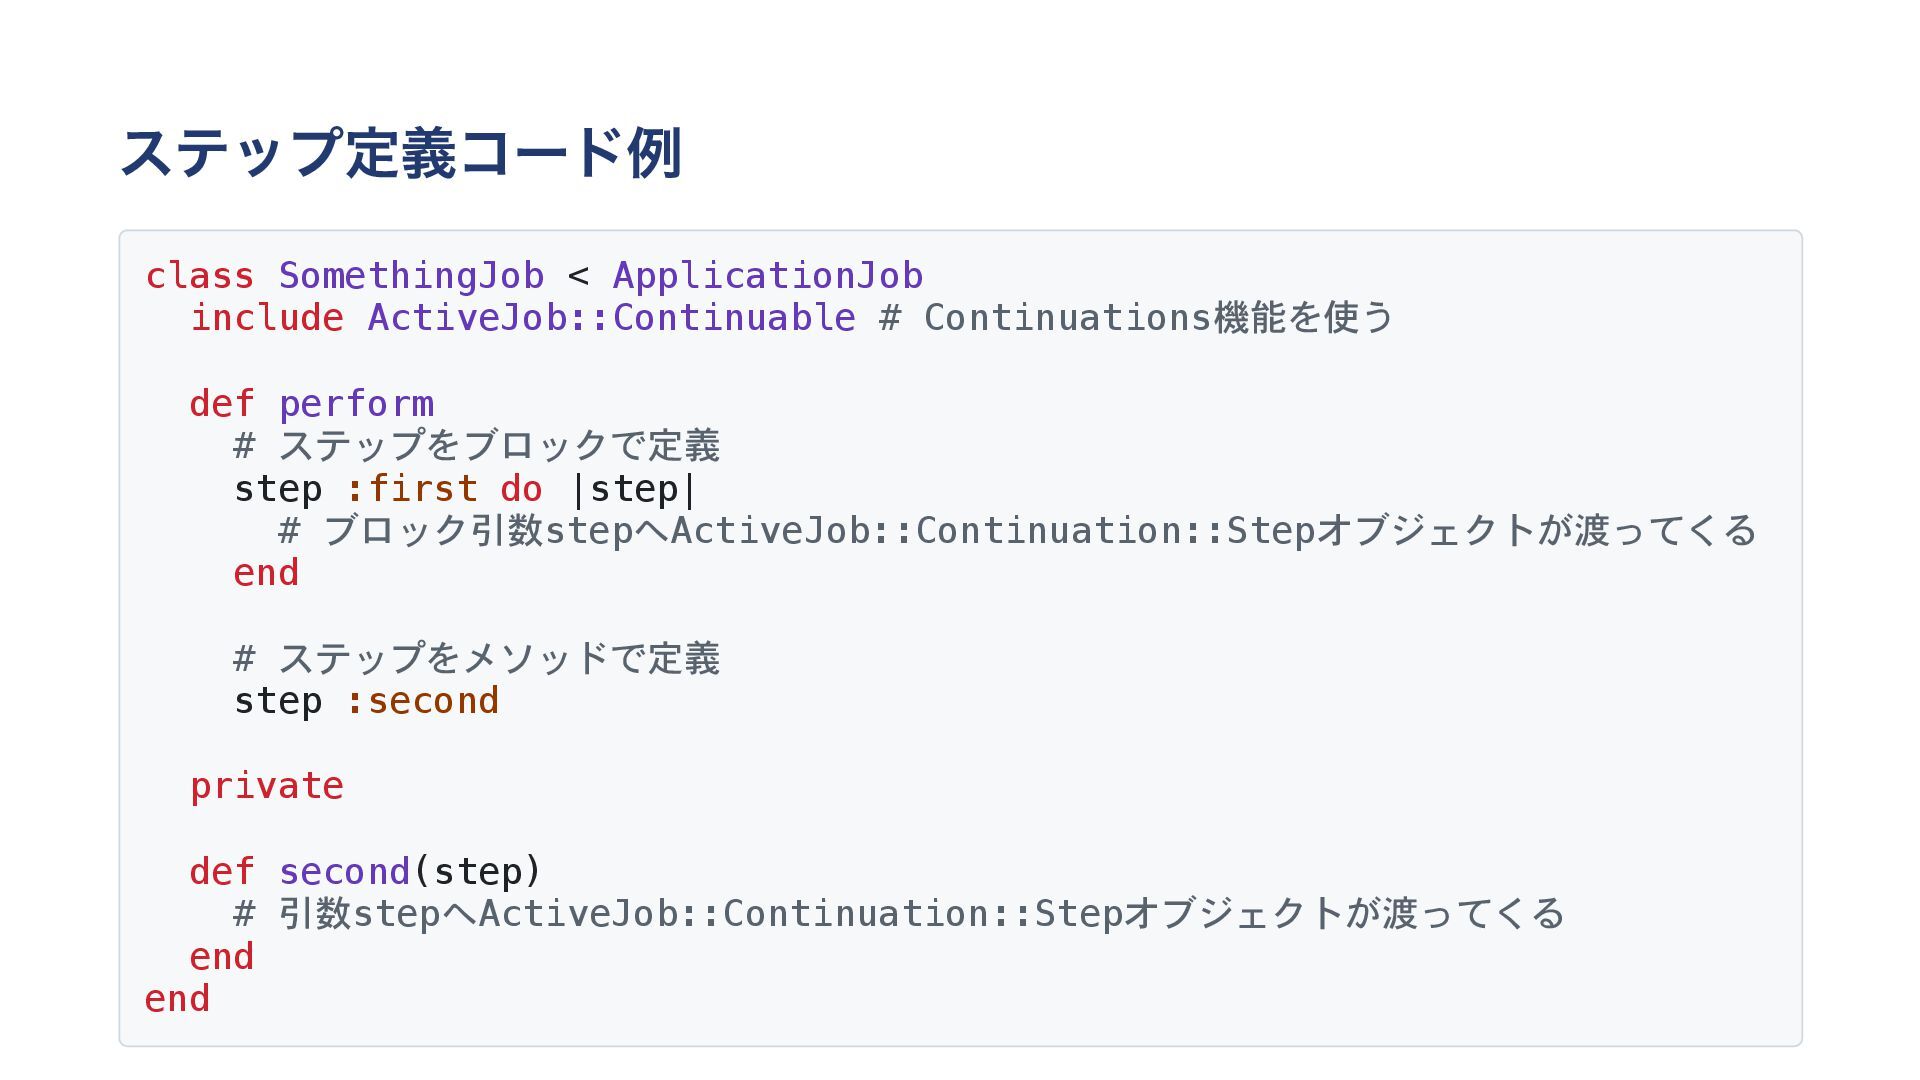The height and width of the screenshot is (1080, 1920).
Task: Click ActiveJob::Continuable module name
Action: [x=611, y=318]
